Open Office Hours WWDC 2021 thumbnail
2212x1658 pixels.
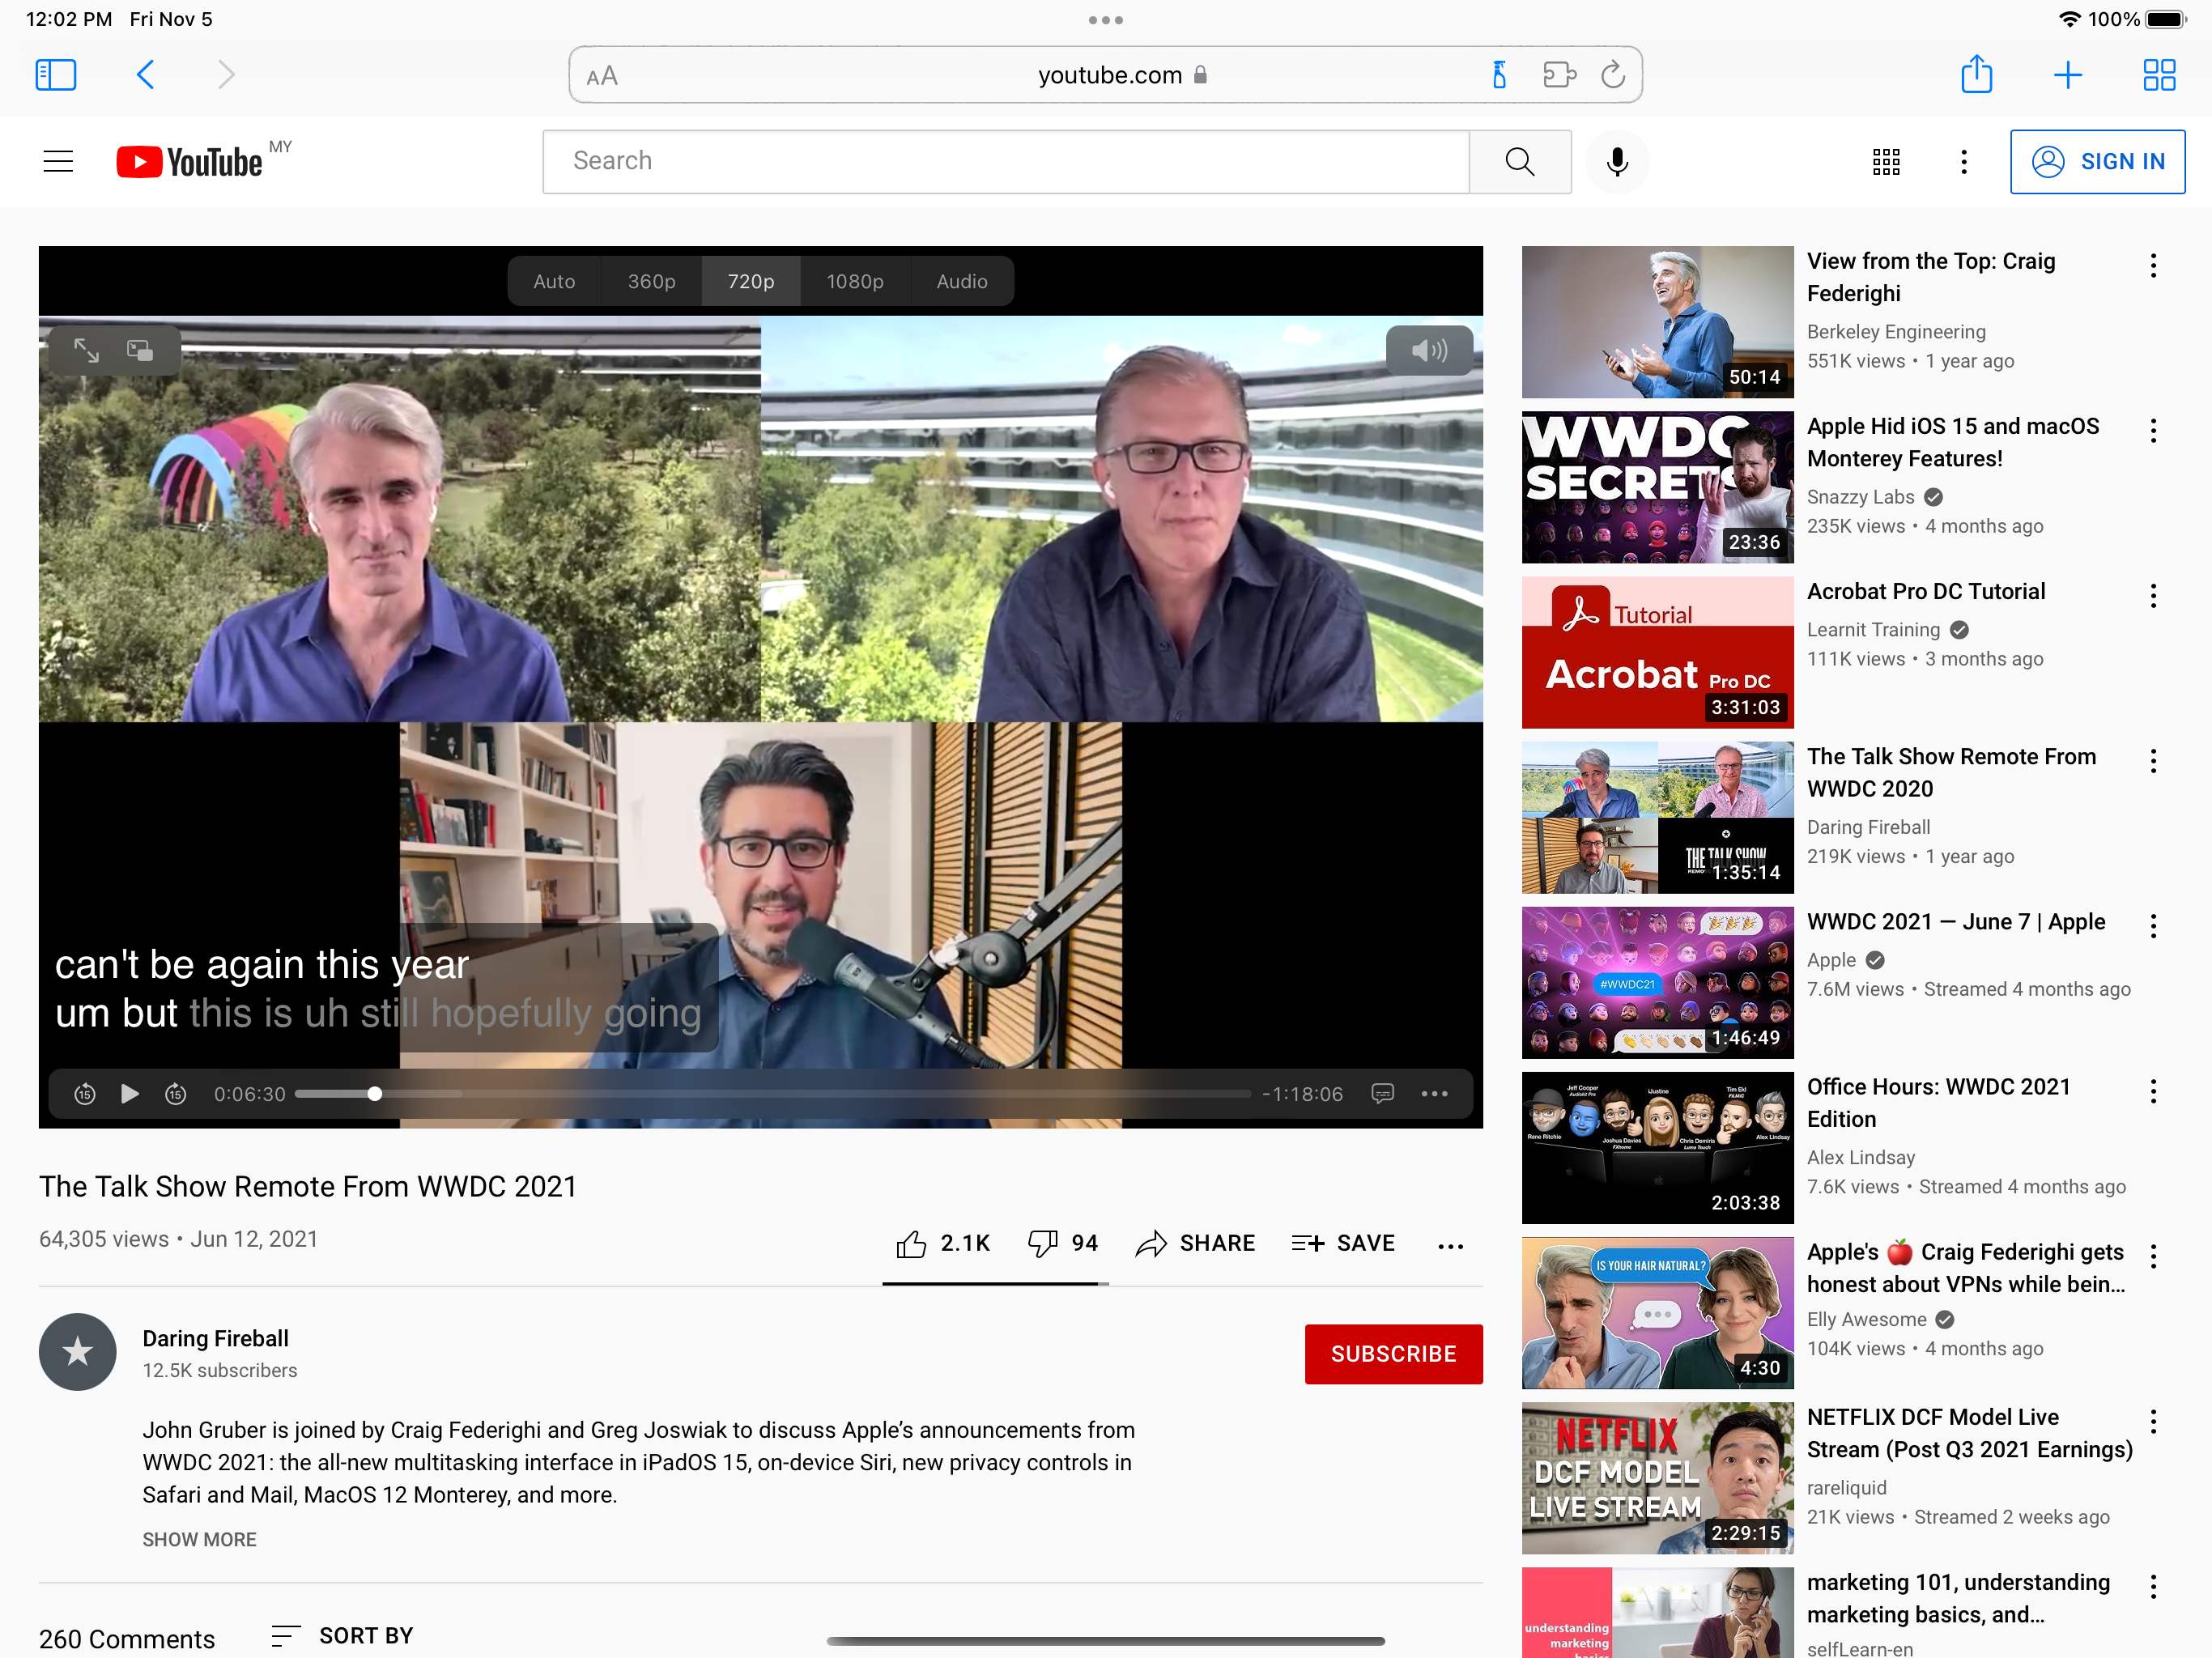tap(1657, 1147)
